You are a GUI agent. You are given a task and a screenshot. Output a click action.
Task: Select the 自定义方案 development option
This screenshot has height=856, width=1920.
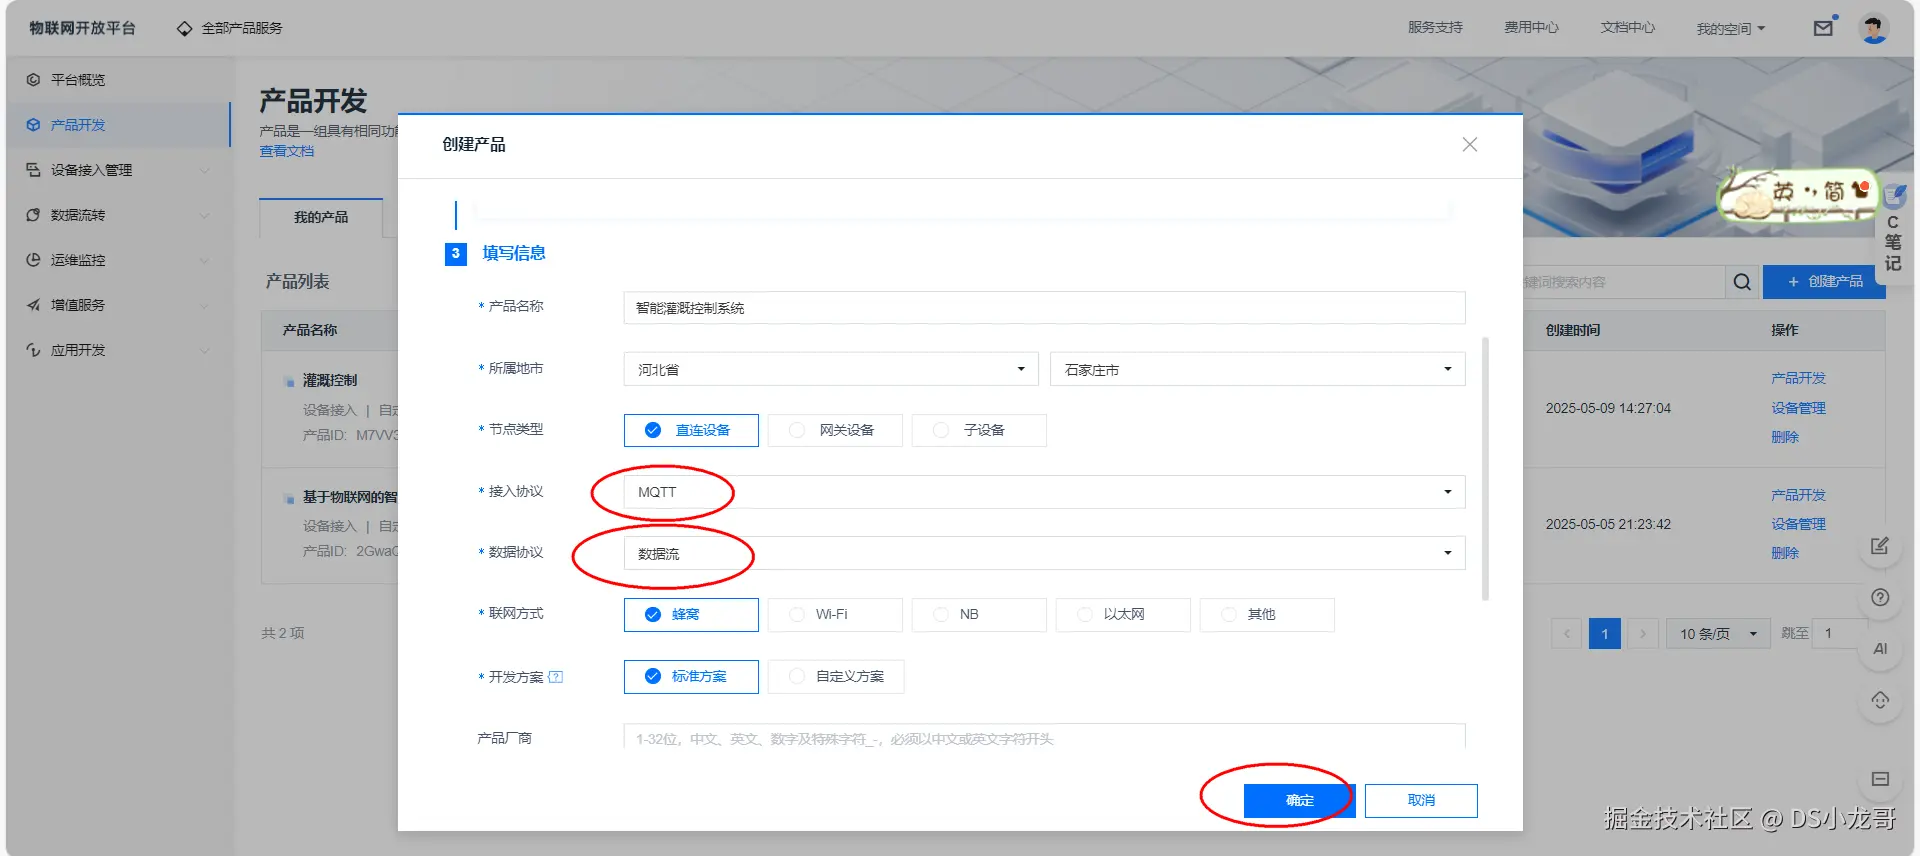click(x=836, y=677)
